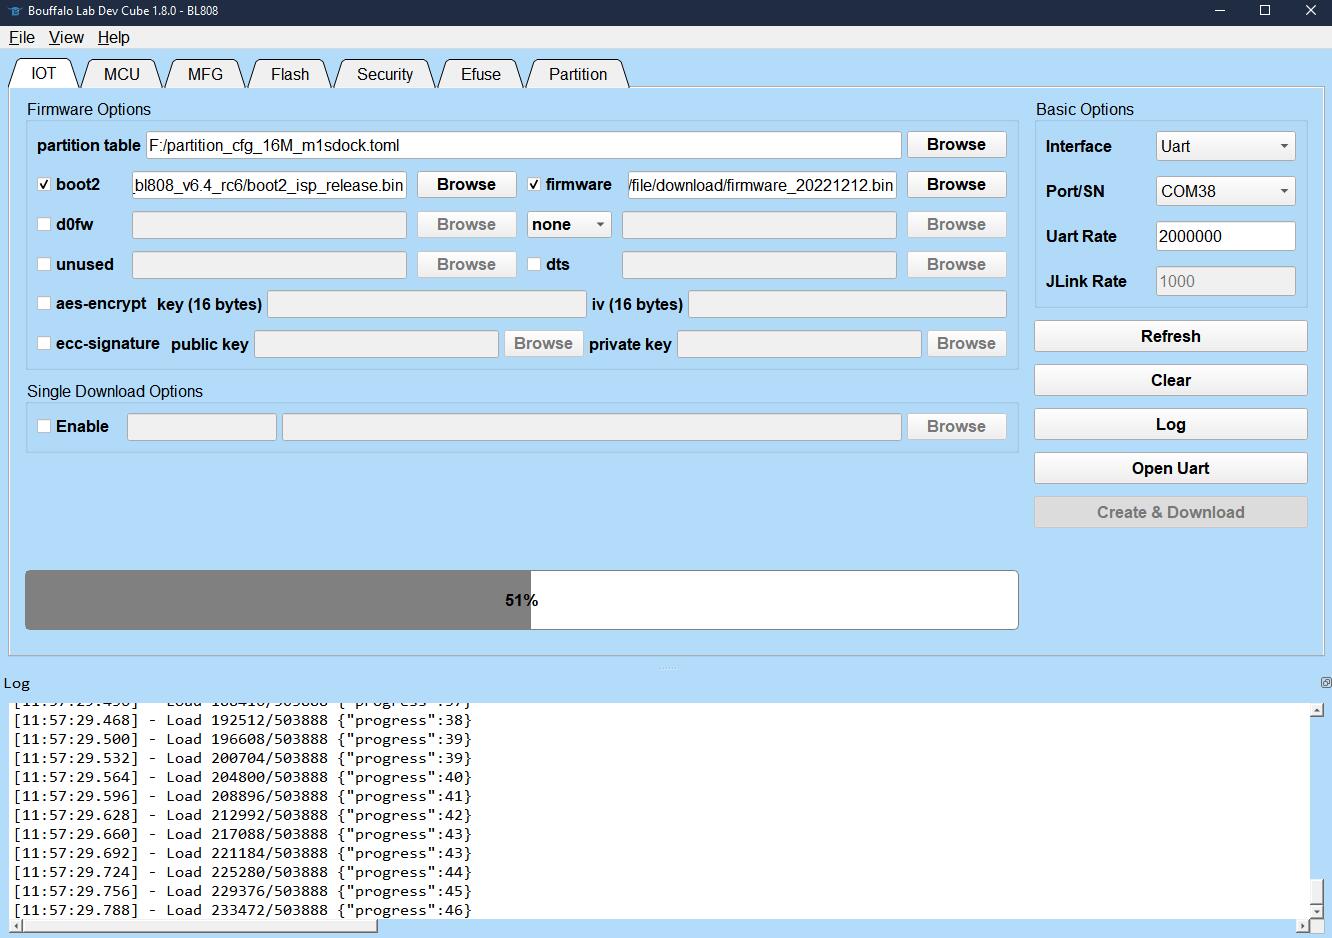The height and width of the screenshot is (938, 1332).
Task: Check Enable under Single Download Options
Action: click(44, 426)
